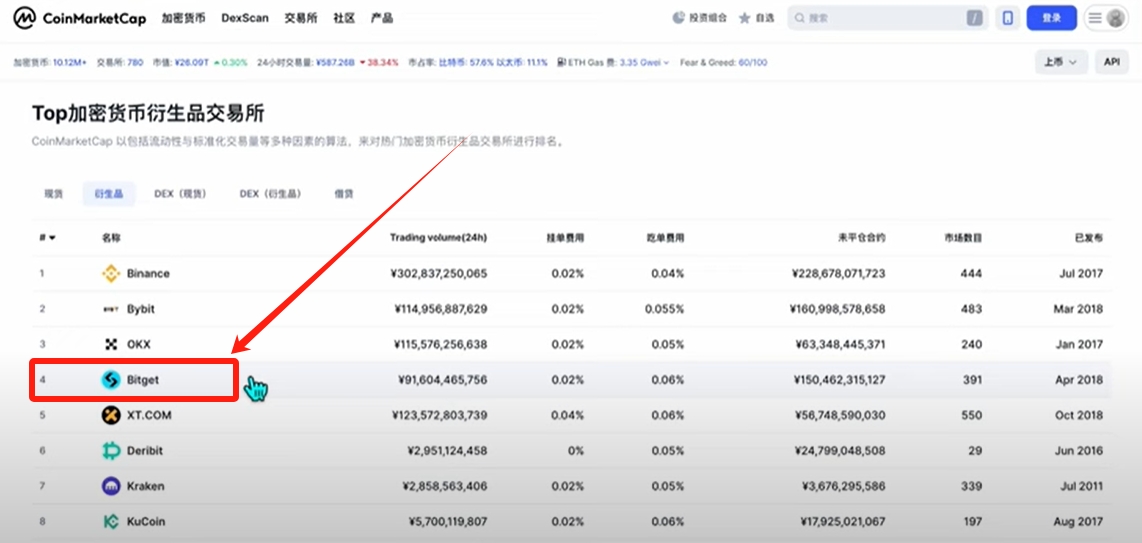The width and height of the screenshot is (1142, 543).
Task: Click the XT.COM logo icon
Action: coord(111,415)
